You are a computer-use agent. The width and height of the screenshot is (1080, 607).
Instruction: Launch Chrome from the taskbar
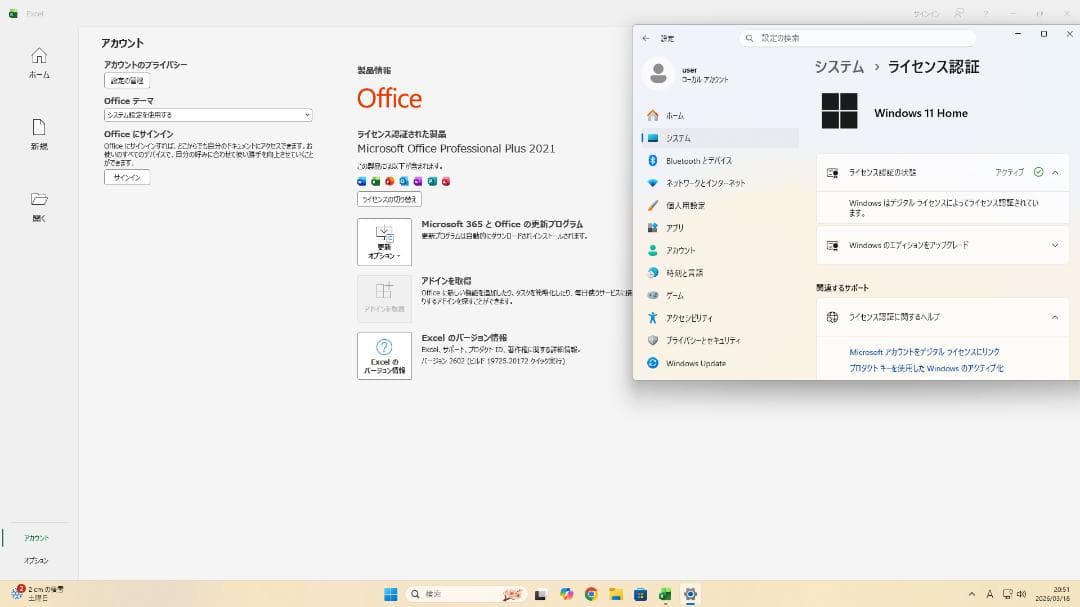[589, 593]
